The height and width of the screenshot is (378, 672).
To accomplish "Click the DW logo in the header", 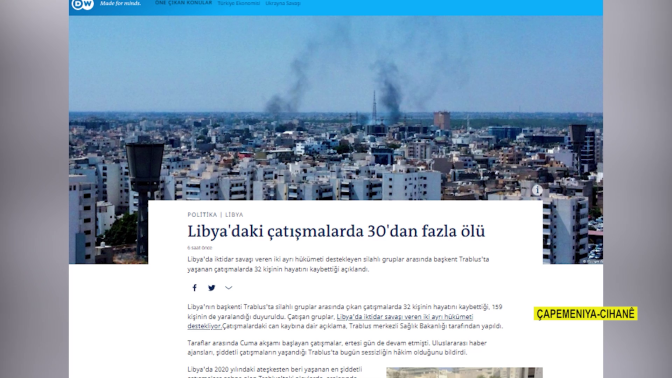I will click(82, 4).
